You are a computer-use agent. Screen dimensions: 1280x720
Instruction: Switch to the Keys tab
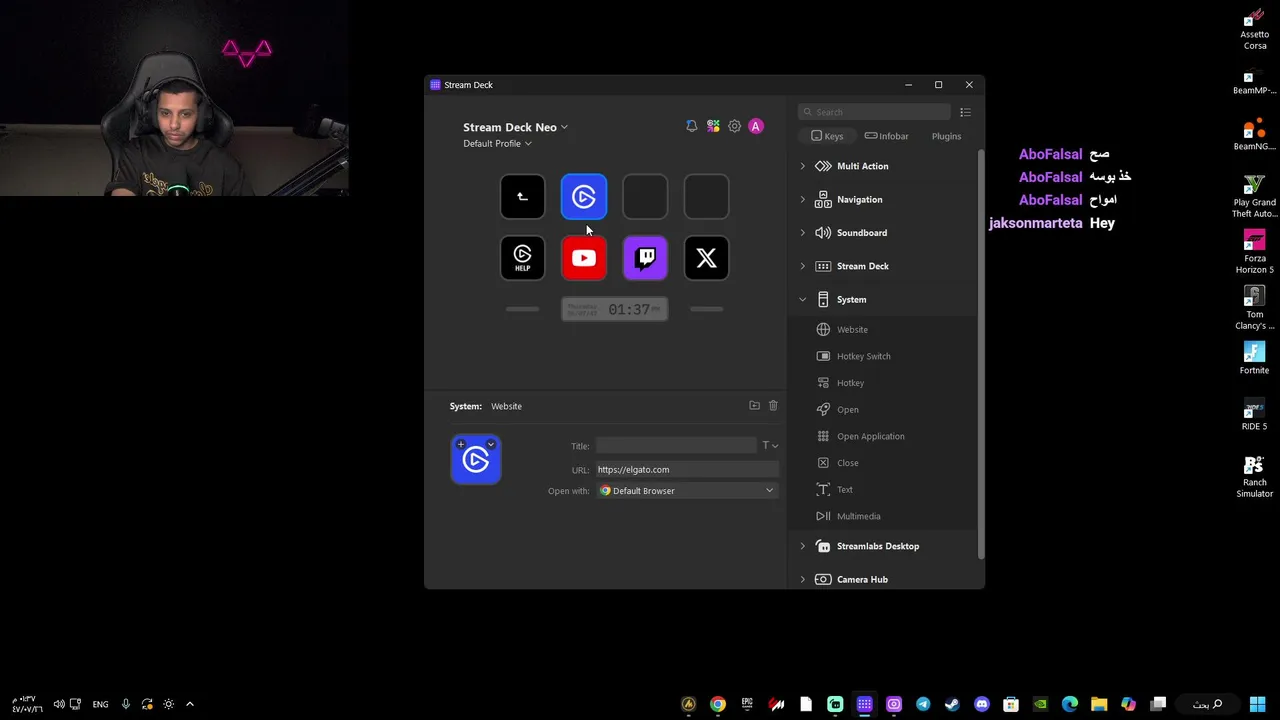pos(827,136)
